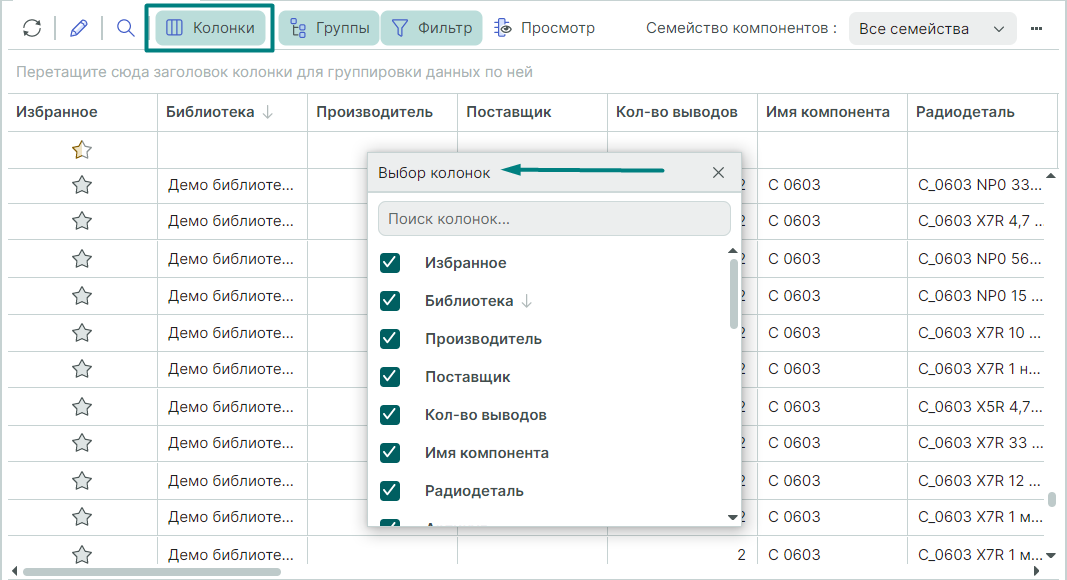Focus the Поиск колонок search field
This screenshot has width=1067, height=580.
[x=554, y=218]
